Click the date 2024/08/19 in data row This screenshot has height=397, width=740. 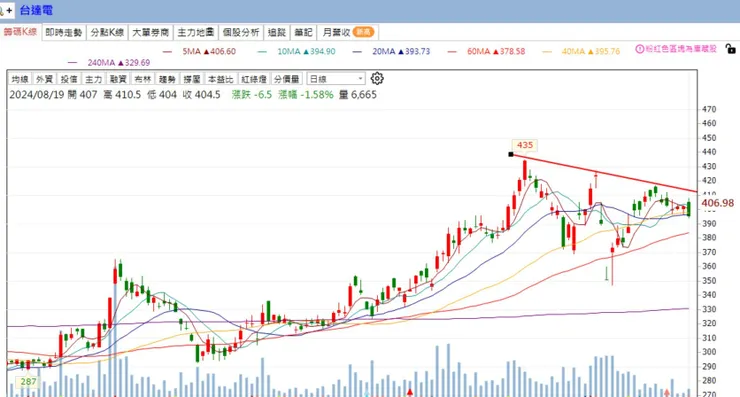click(x=36, y=95)
